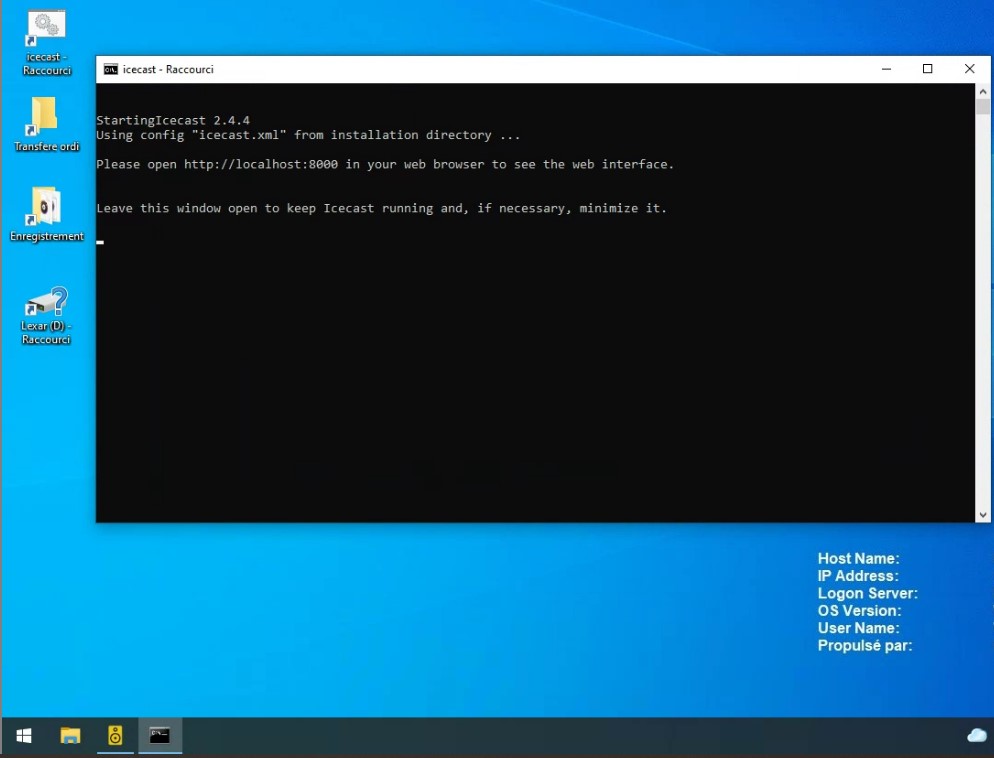This screenshot has height=758, width=994.
Task: Open the yellow speaker app on taskbar
Action: (115, 736)
